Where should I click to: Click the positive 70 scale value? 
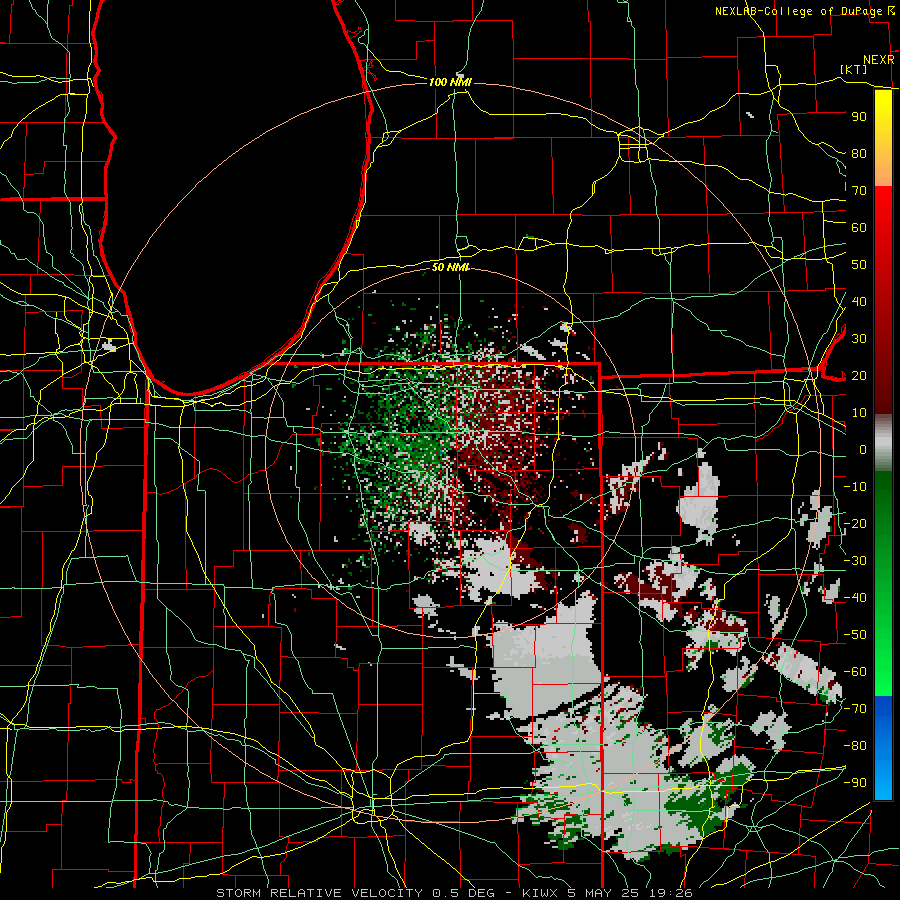[x=859, y=191]
